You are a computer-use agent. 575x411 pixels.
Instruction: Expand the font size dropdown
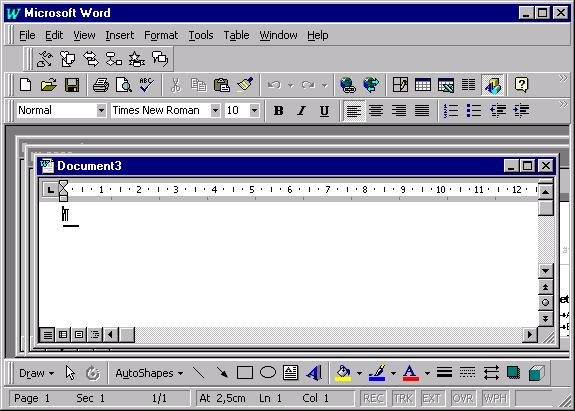[254, 110]
